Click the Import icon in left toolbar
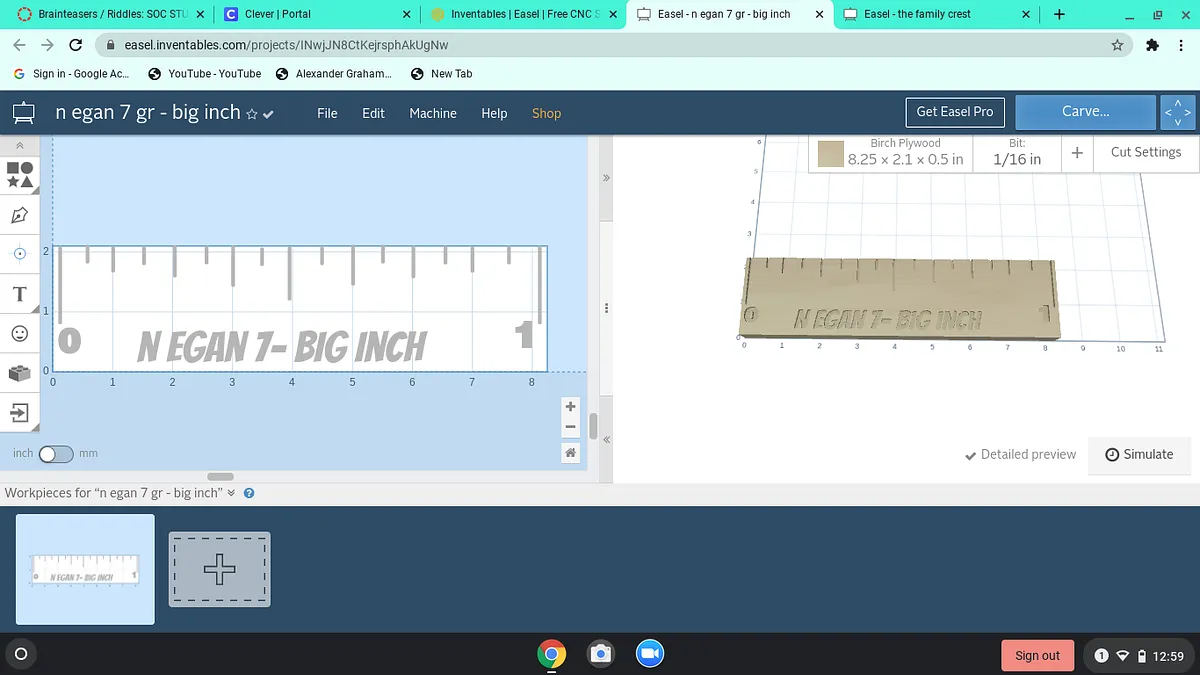This screenshot has width=1200, height=675. (19, 412)
